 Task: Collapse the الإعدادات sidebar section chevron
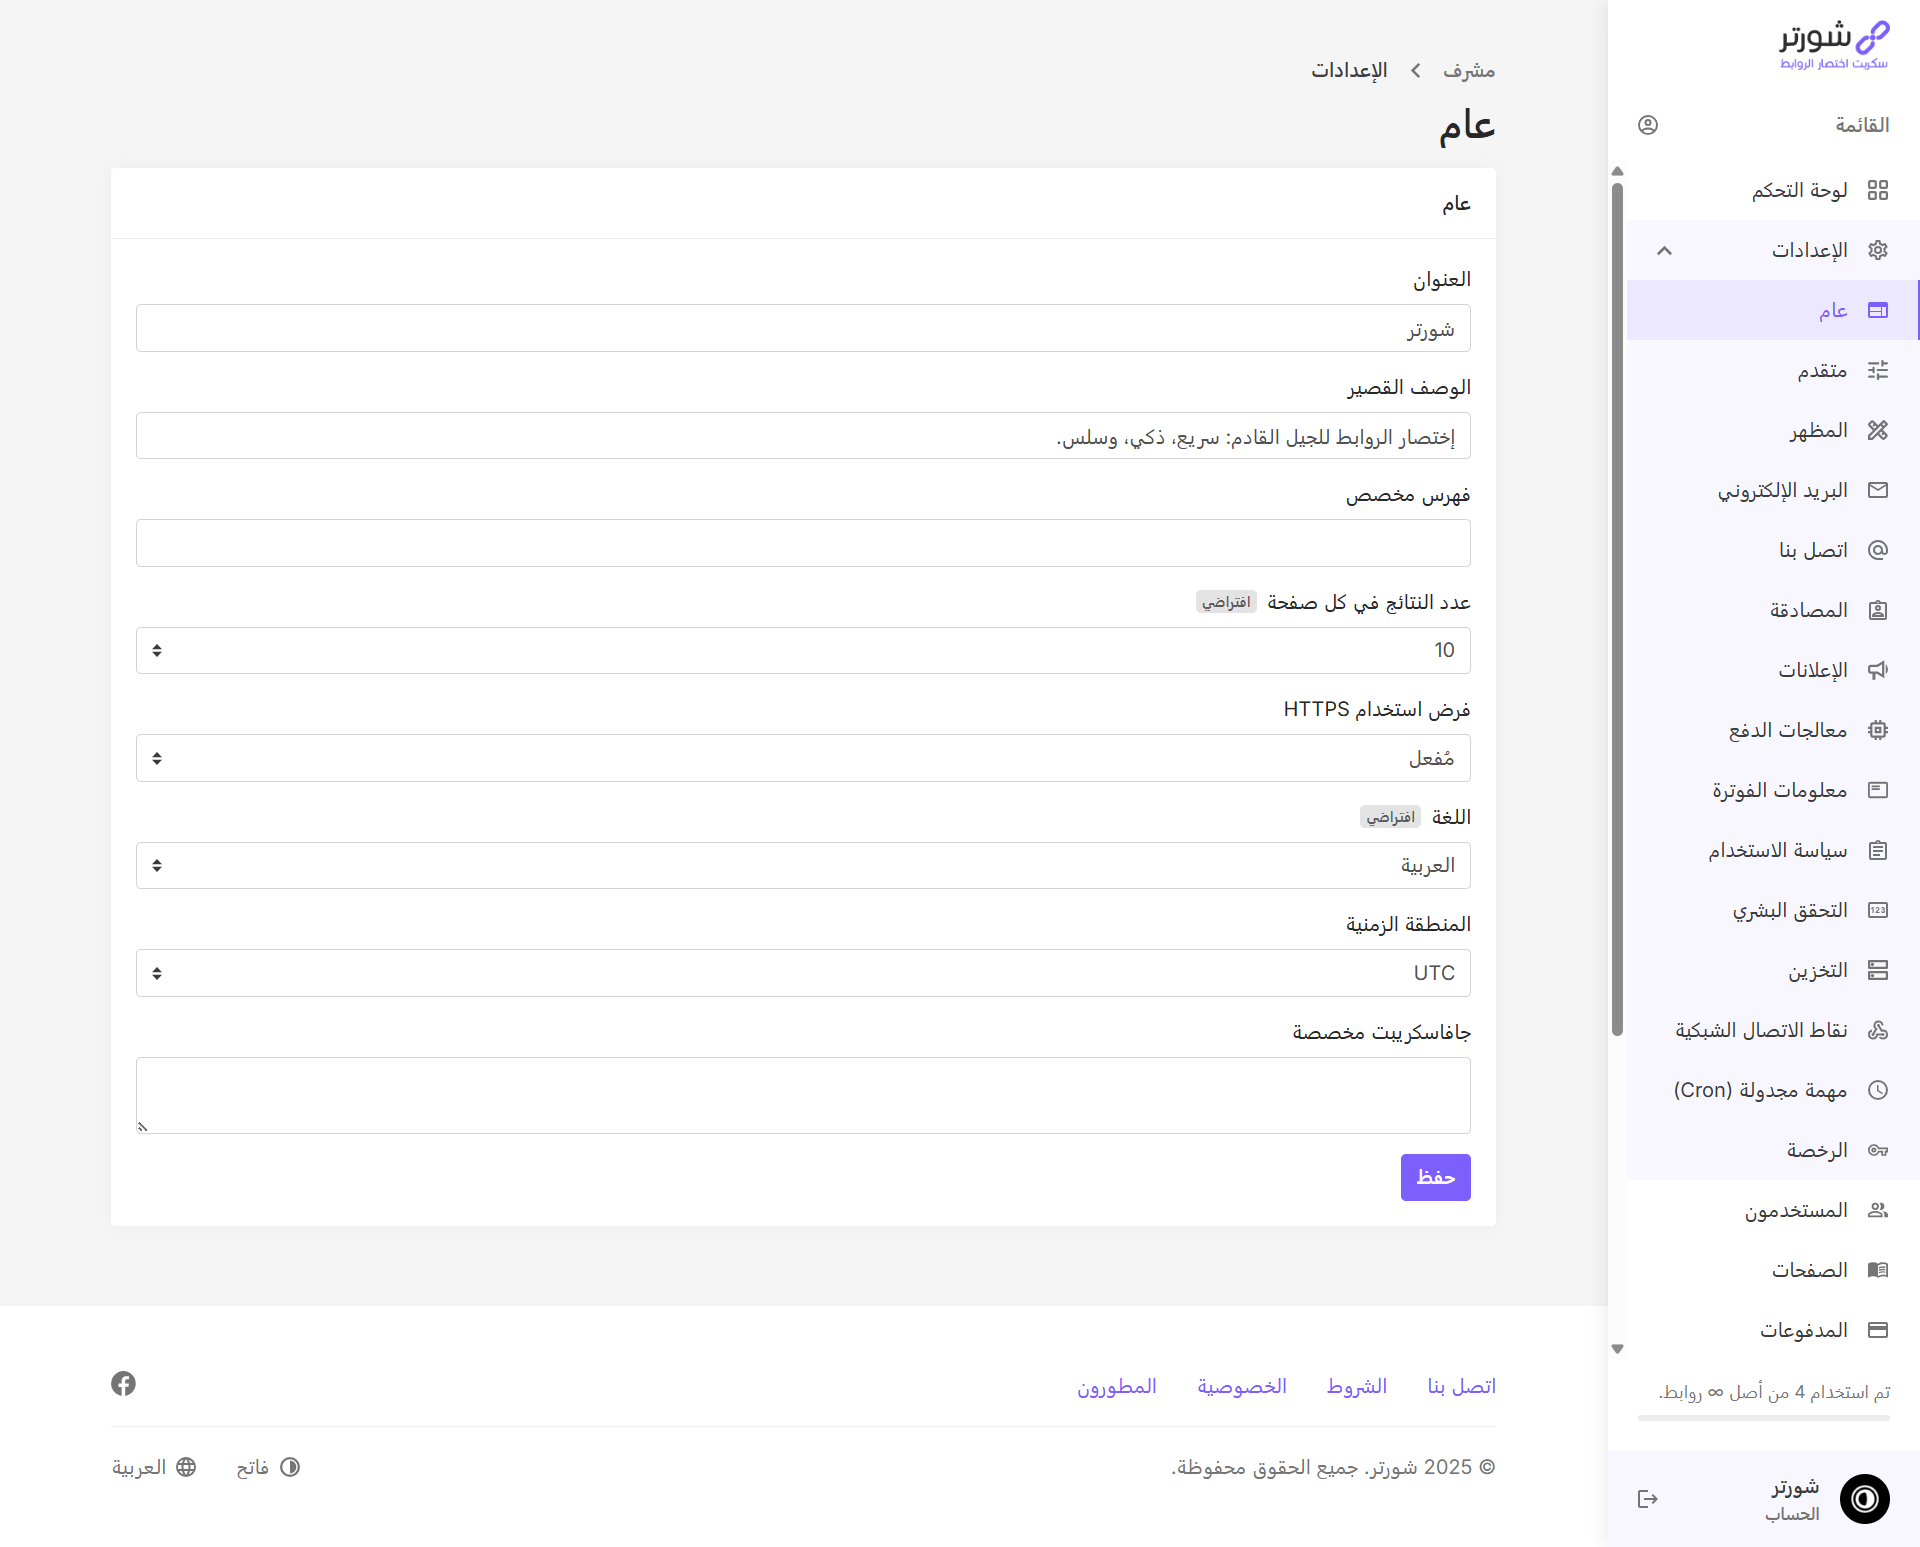pos(1664,250)
